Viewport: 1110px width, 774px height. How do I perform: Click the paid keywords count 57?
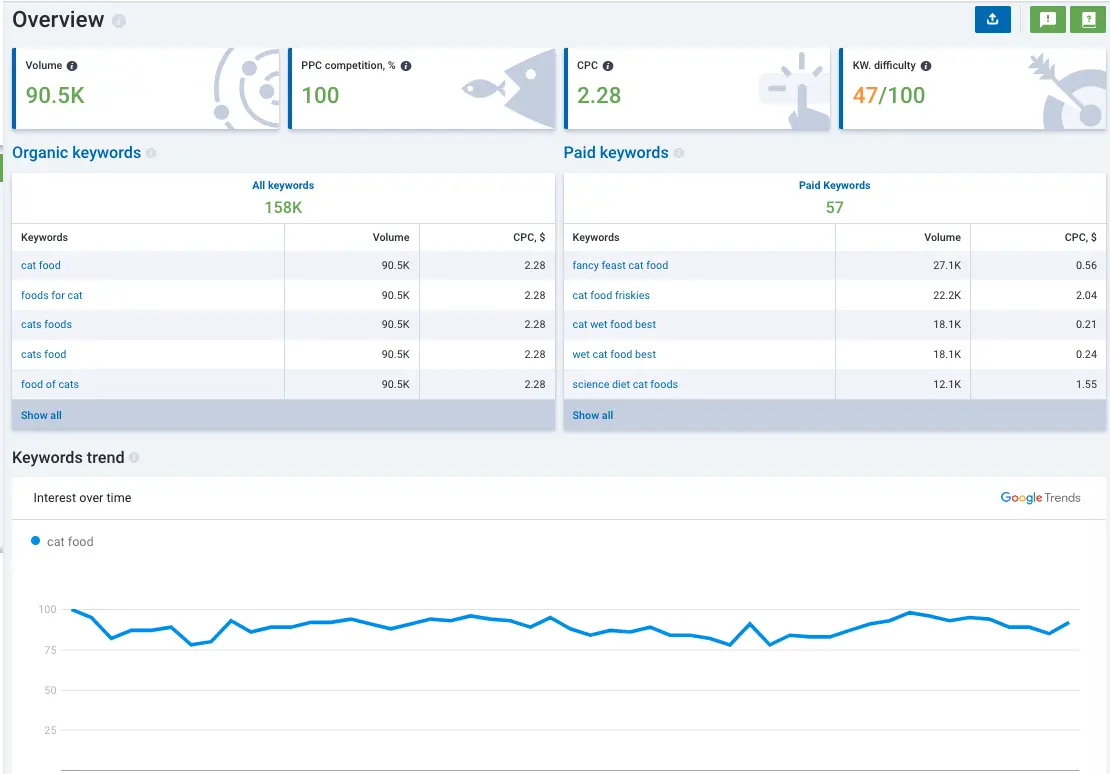[x=835, y=207]
